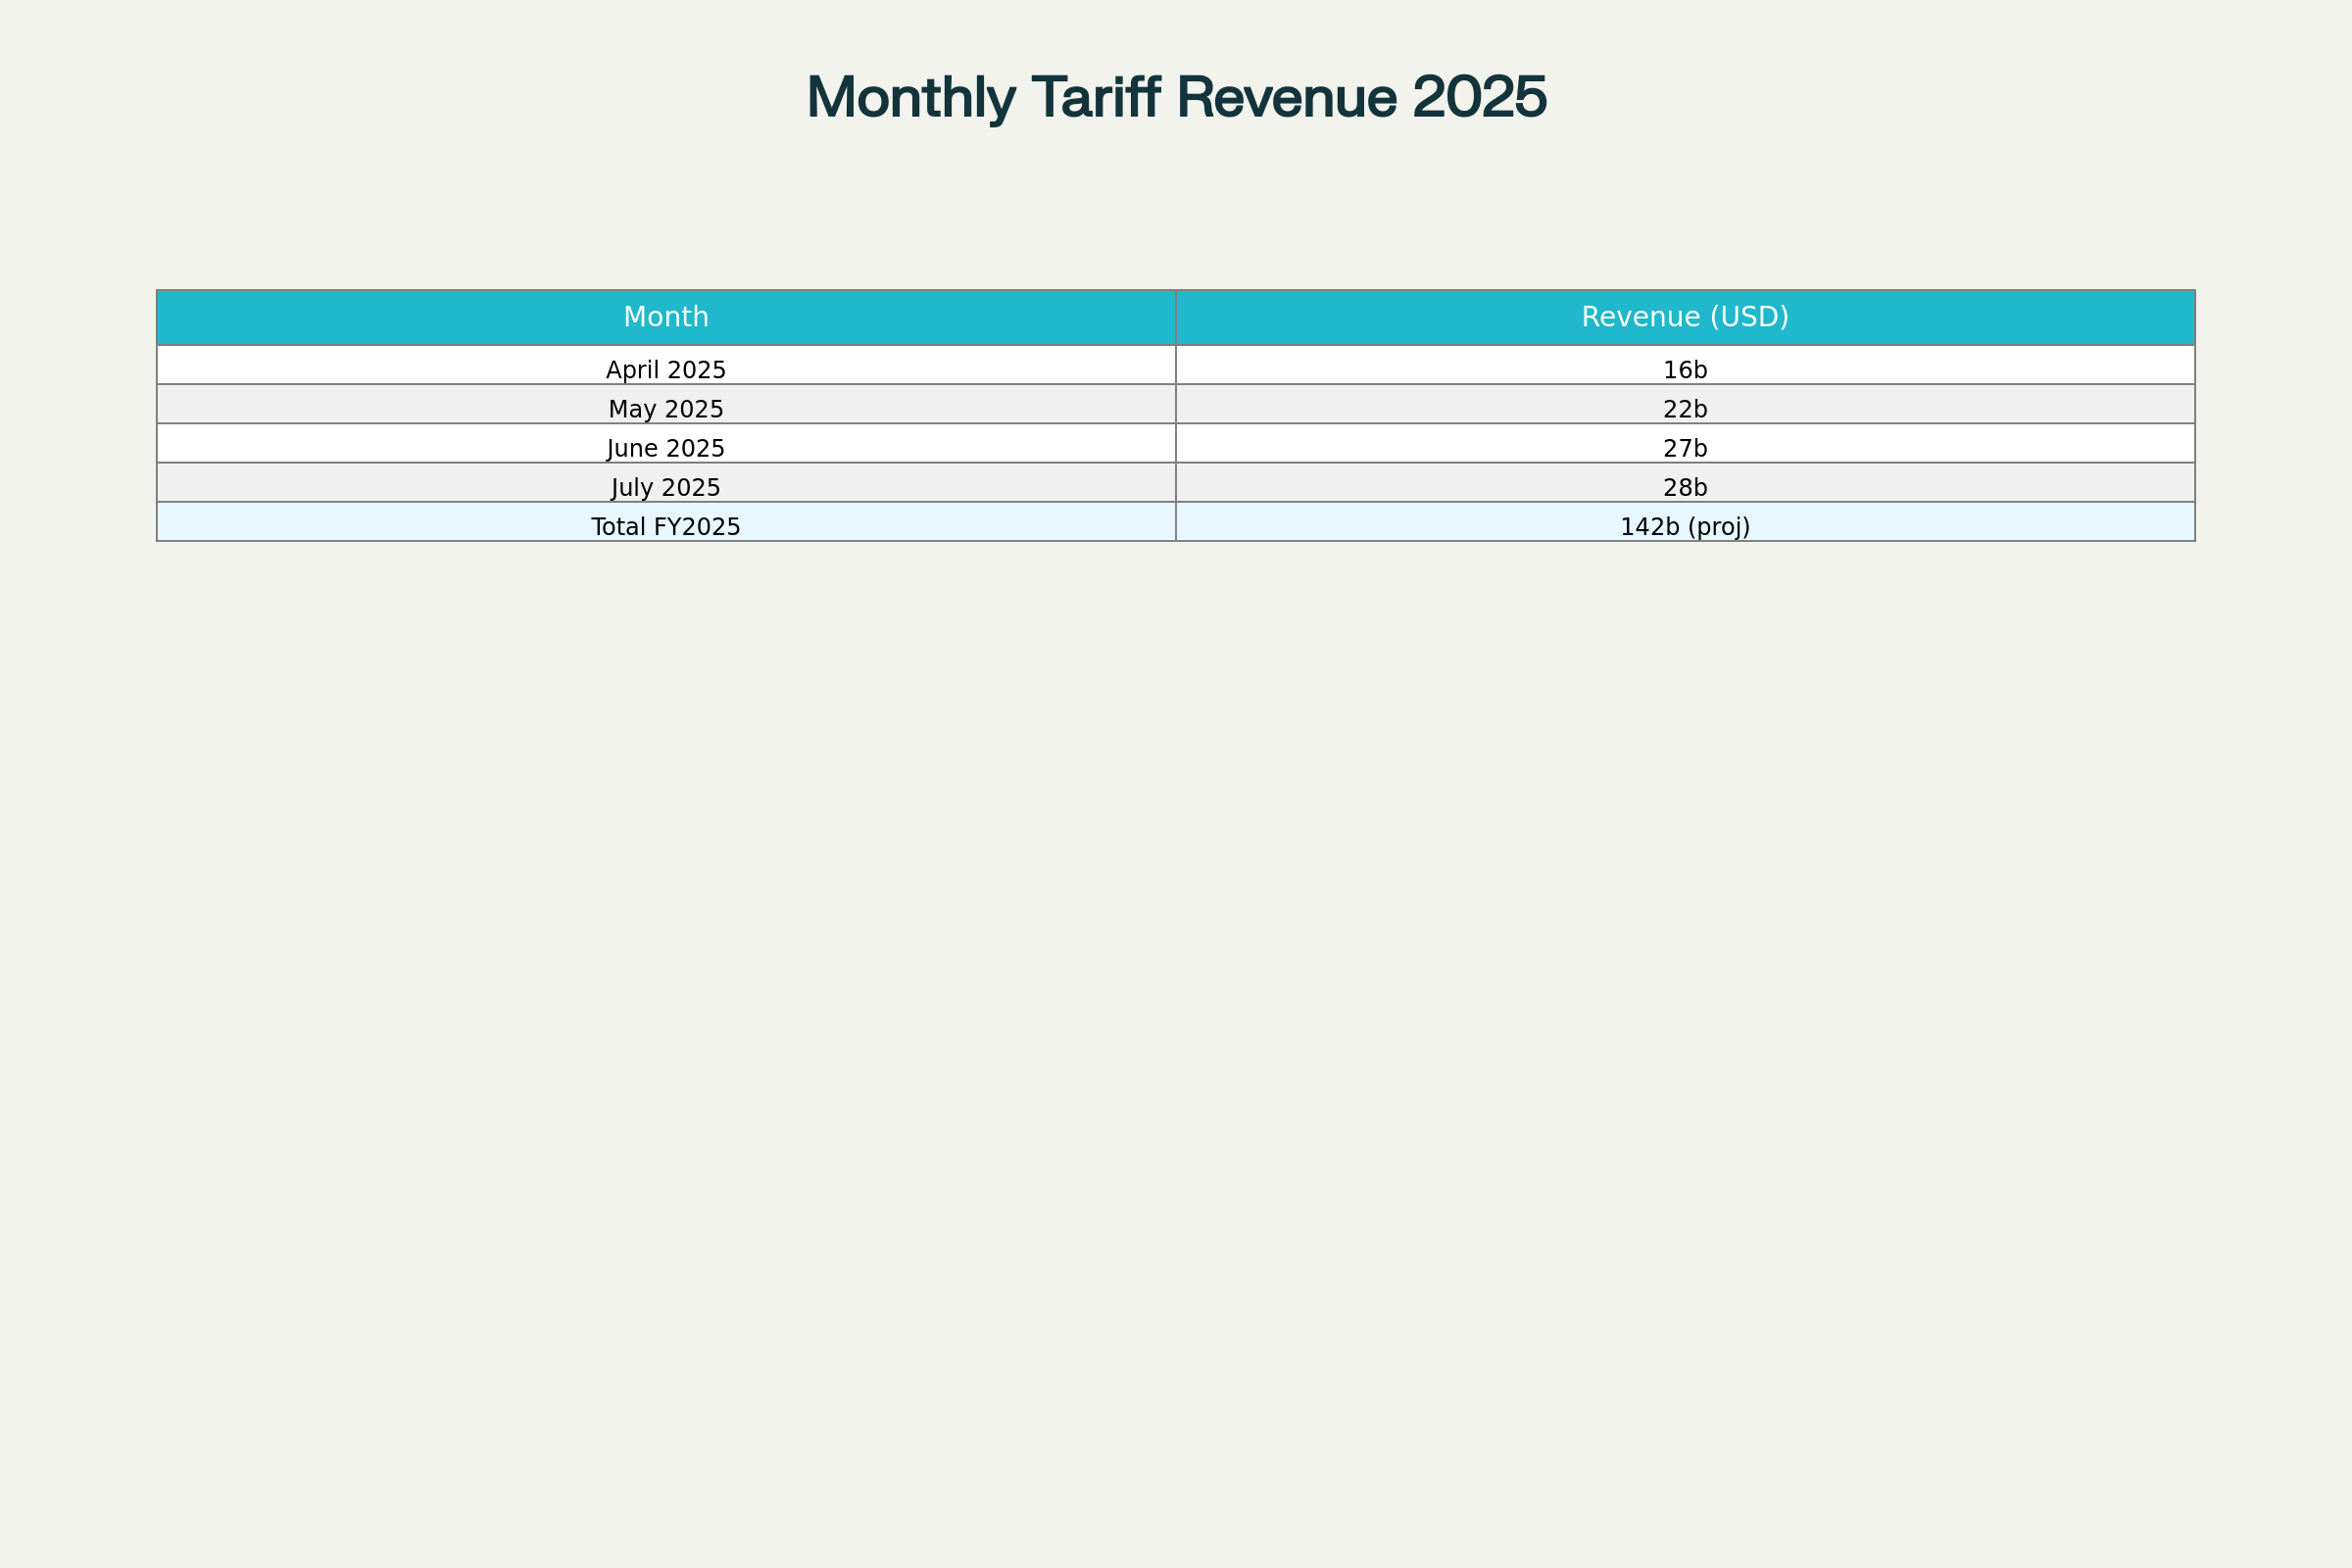Click the Total FY2025 cell
Viewport: 2352px width, 1568px height.
click(x=666, y=521)
